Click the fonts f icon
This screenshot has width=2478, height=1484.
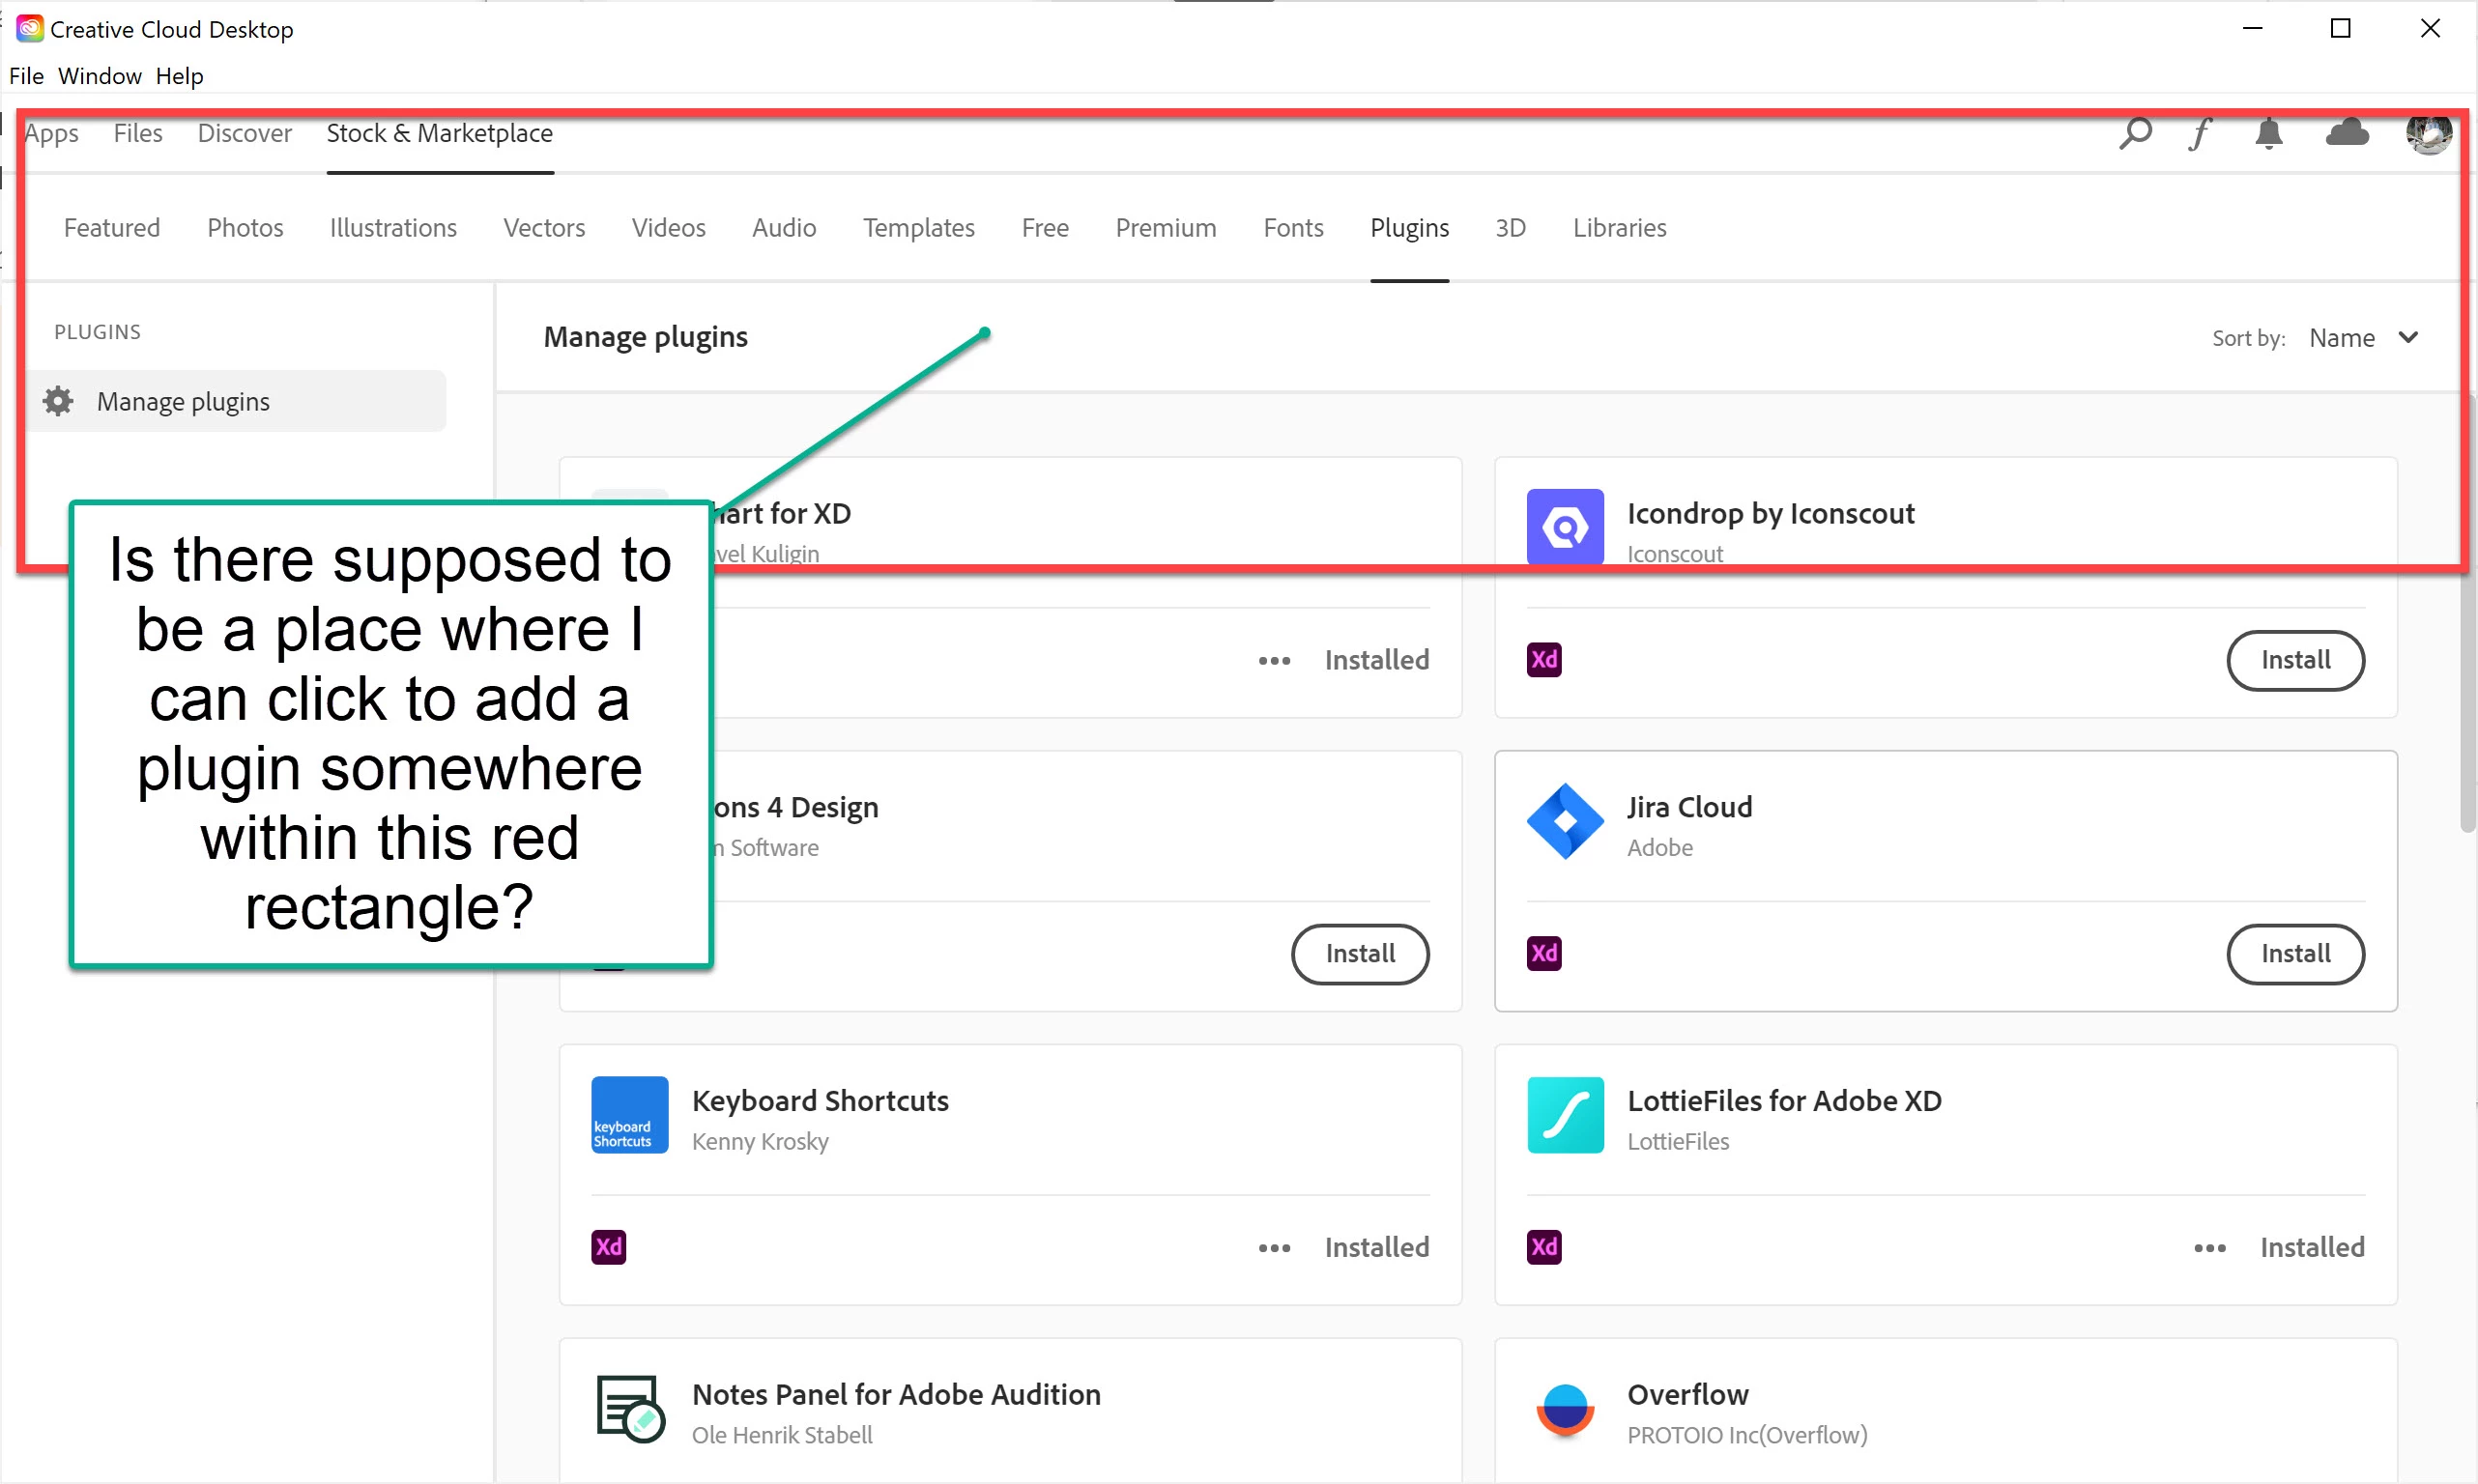[x=2199, y=133]
